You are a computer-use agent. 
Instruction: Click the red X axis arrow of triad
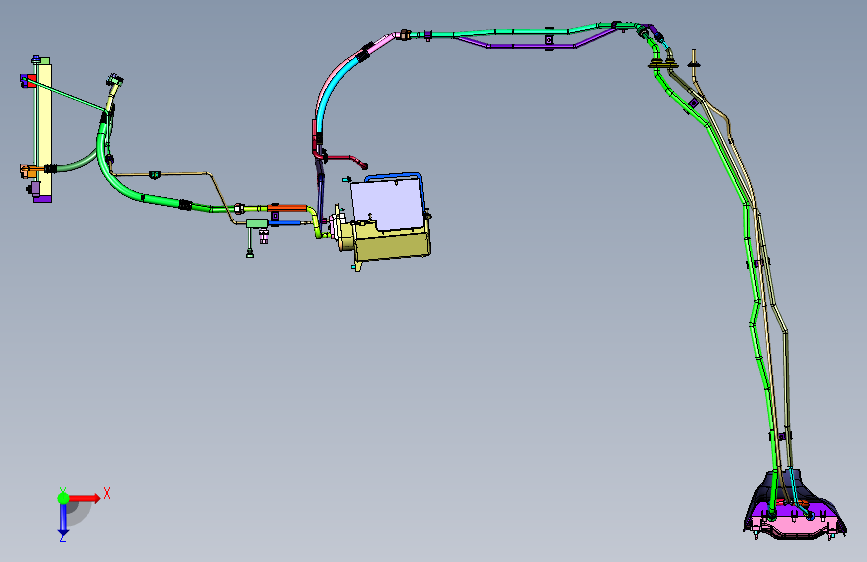pyautogui.click(x=86, y=498)
